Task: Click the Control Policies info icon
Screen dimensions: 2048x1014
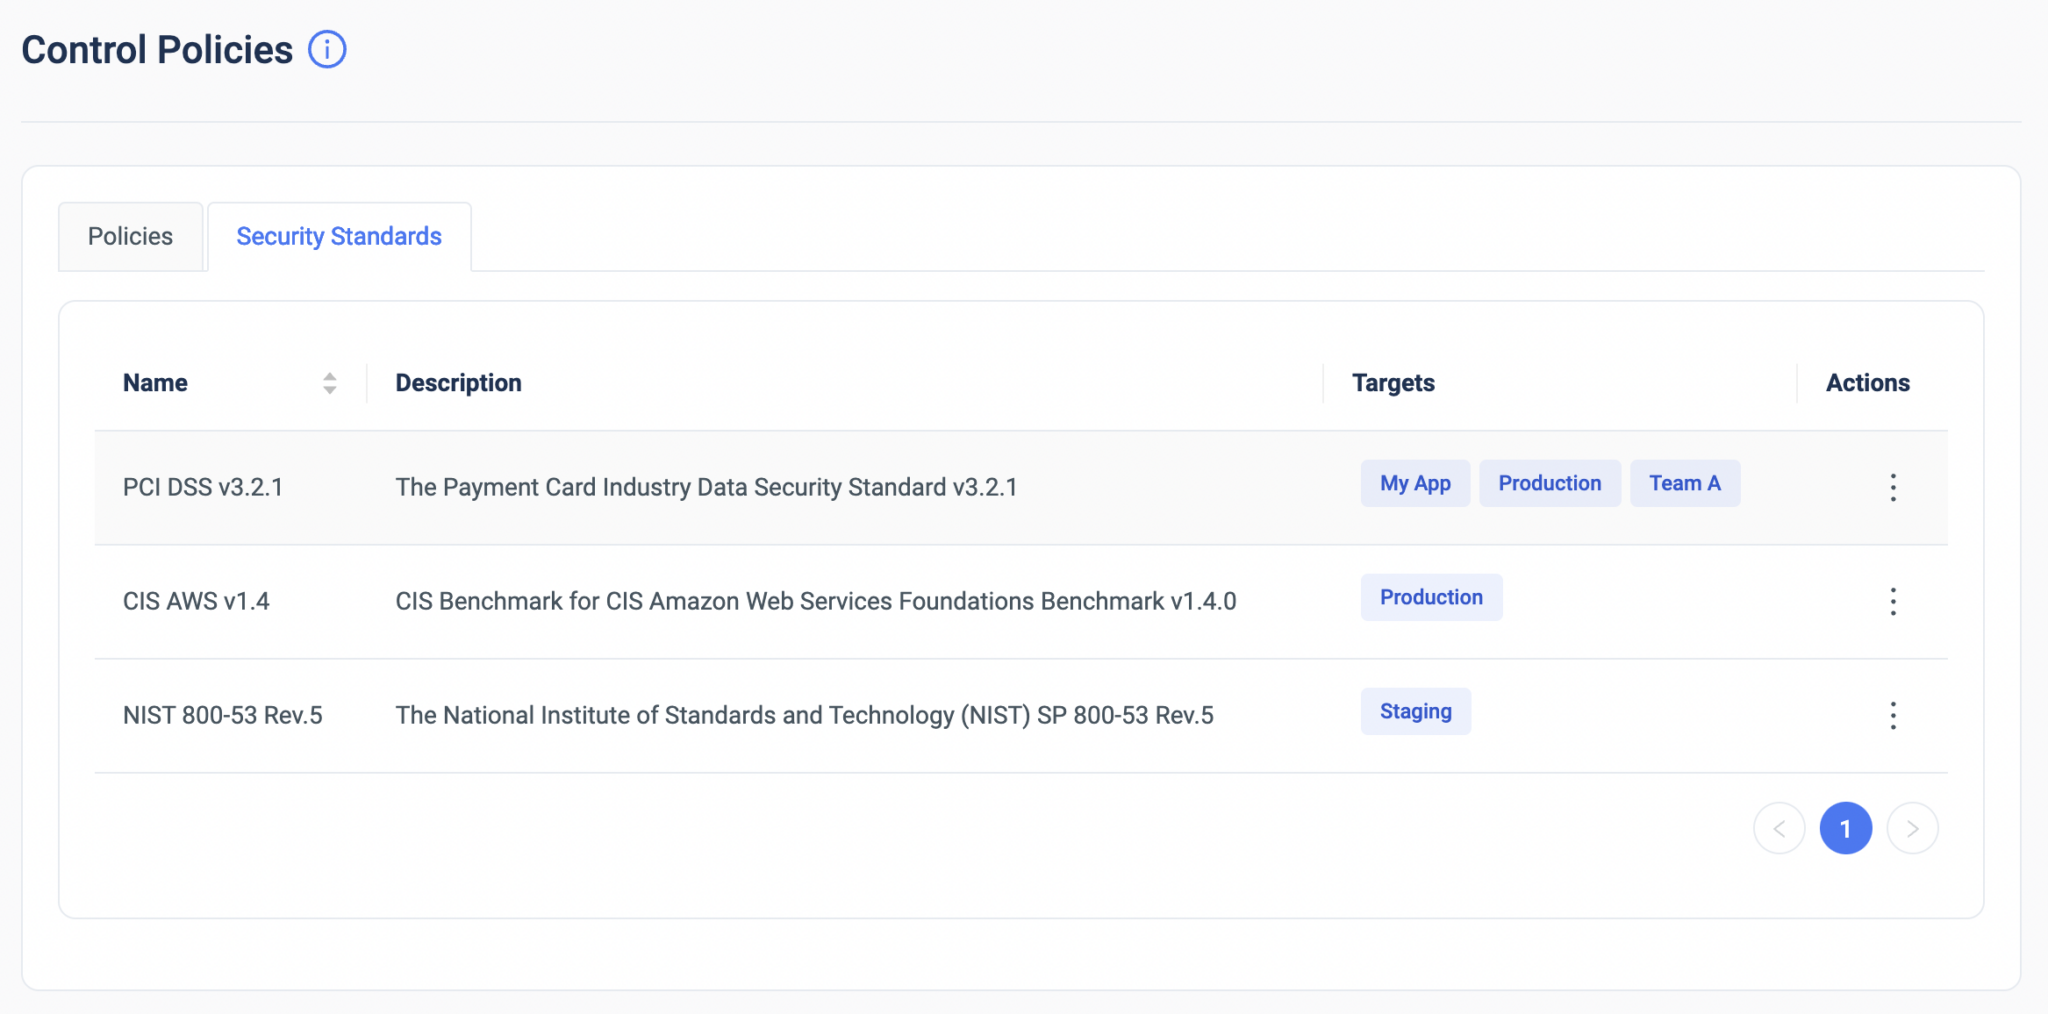Action: point(327,49)
